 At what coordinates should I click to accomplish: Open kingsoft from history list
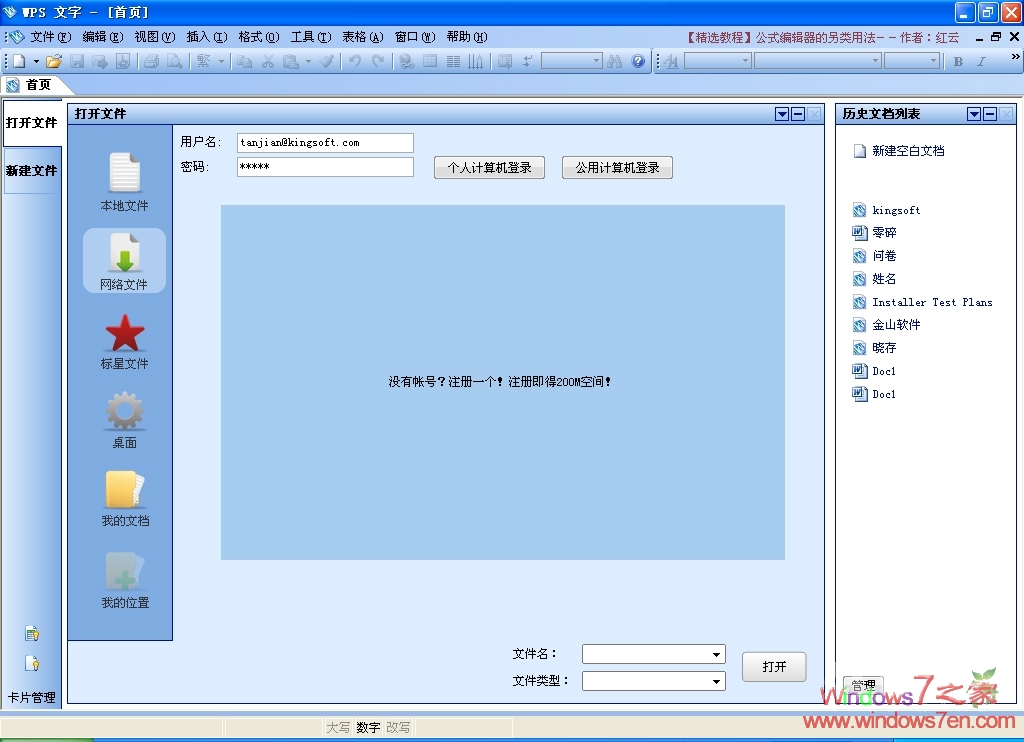tap(887, 210)
